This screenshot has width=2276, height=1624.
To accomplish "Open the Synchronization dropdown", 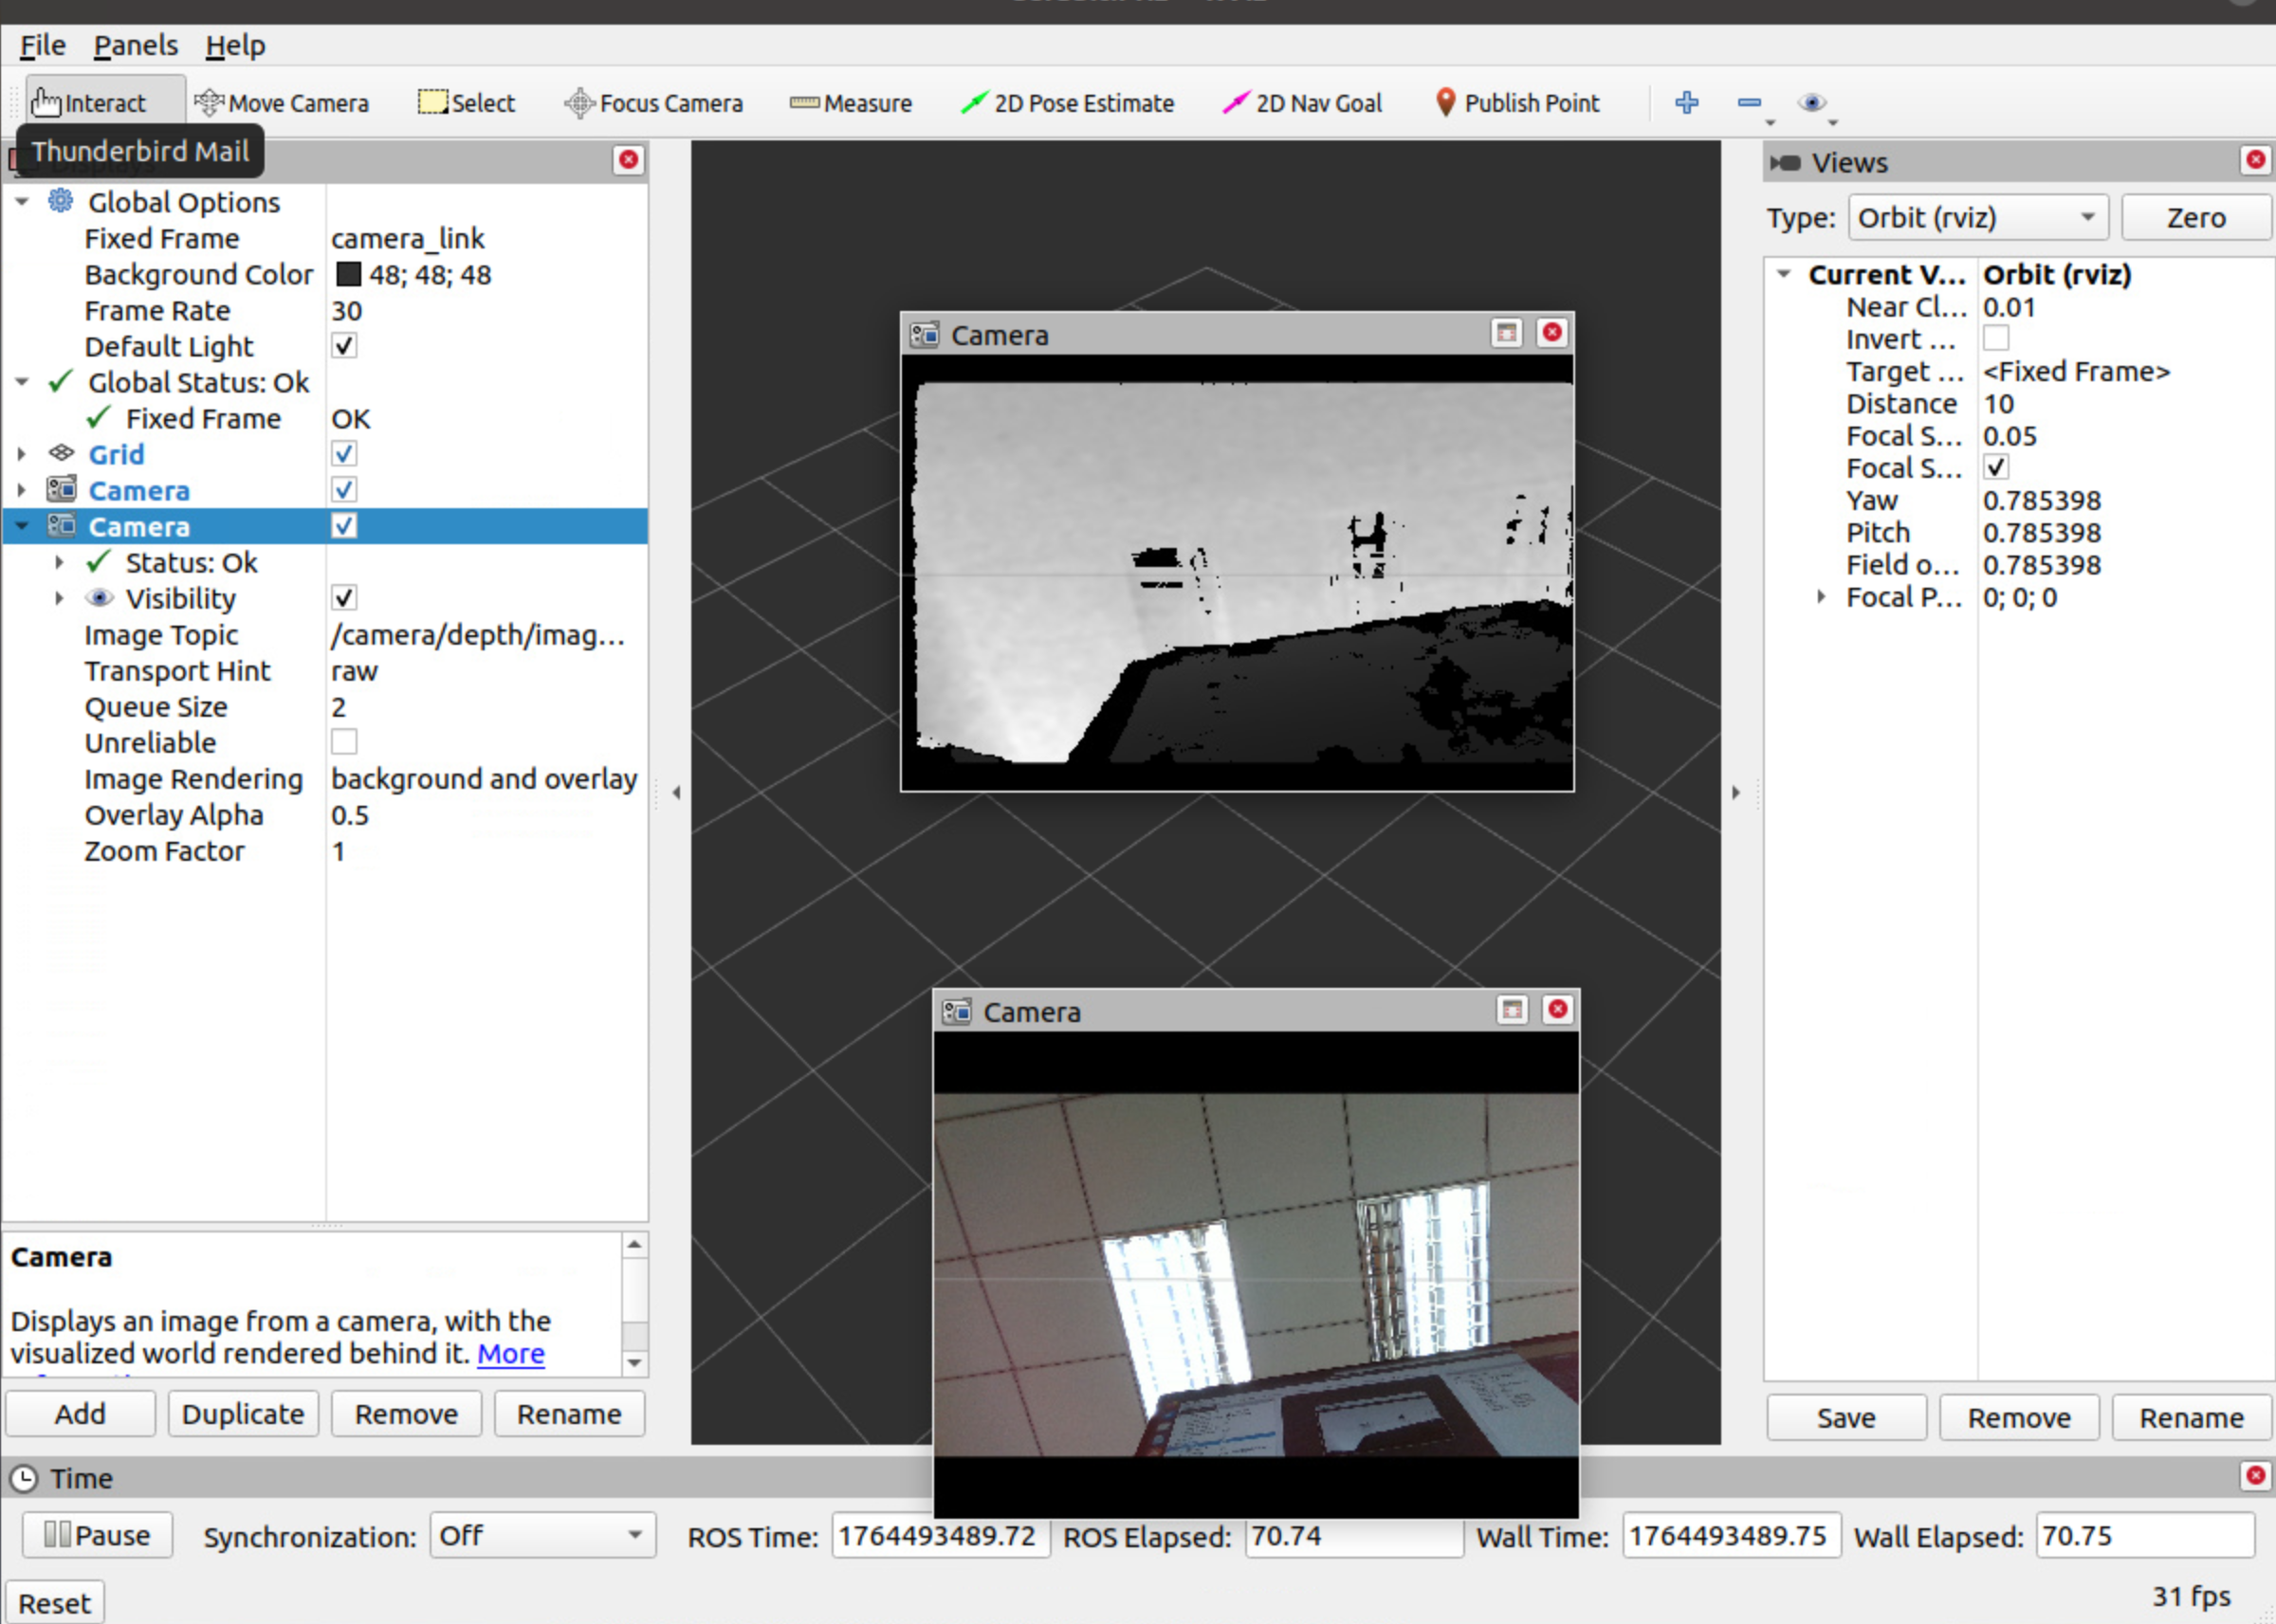I will pyautogui.click(x=542, y=1535).
